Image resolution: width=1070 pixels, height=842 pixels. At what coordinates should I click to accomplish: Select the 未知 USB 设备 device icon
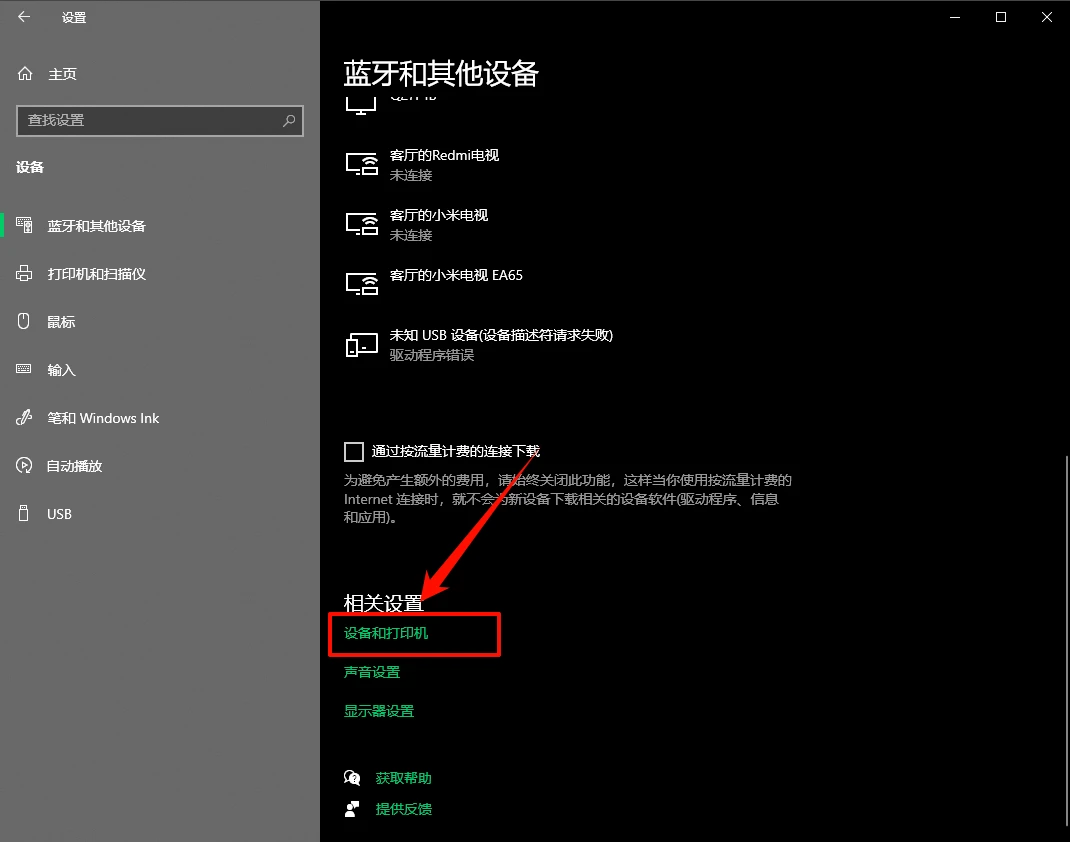point(362,345)
